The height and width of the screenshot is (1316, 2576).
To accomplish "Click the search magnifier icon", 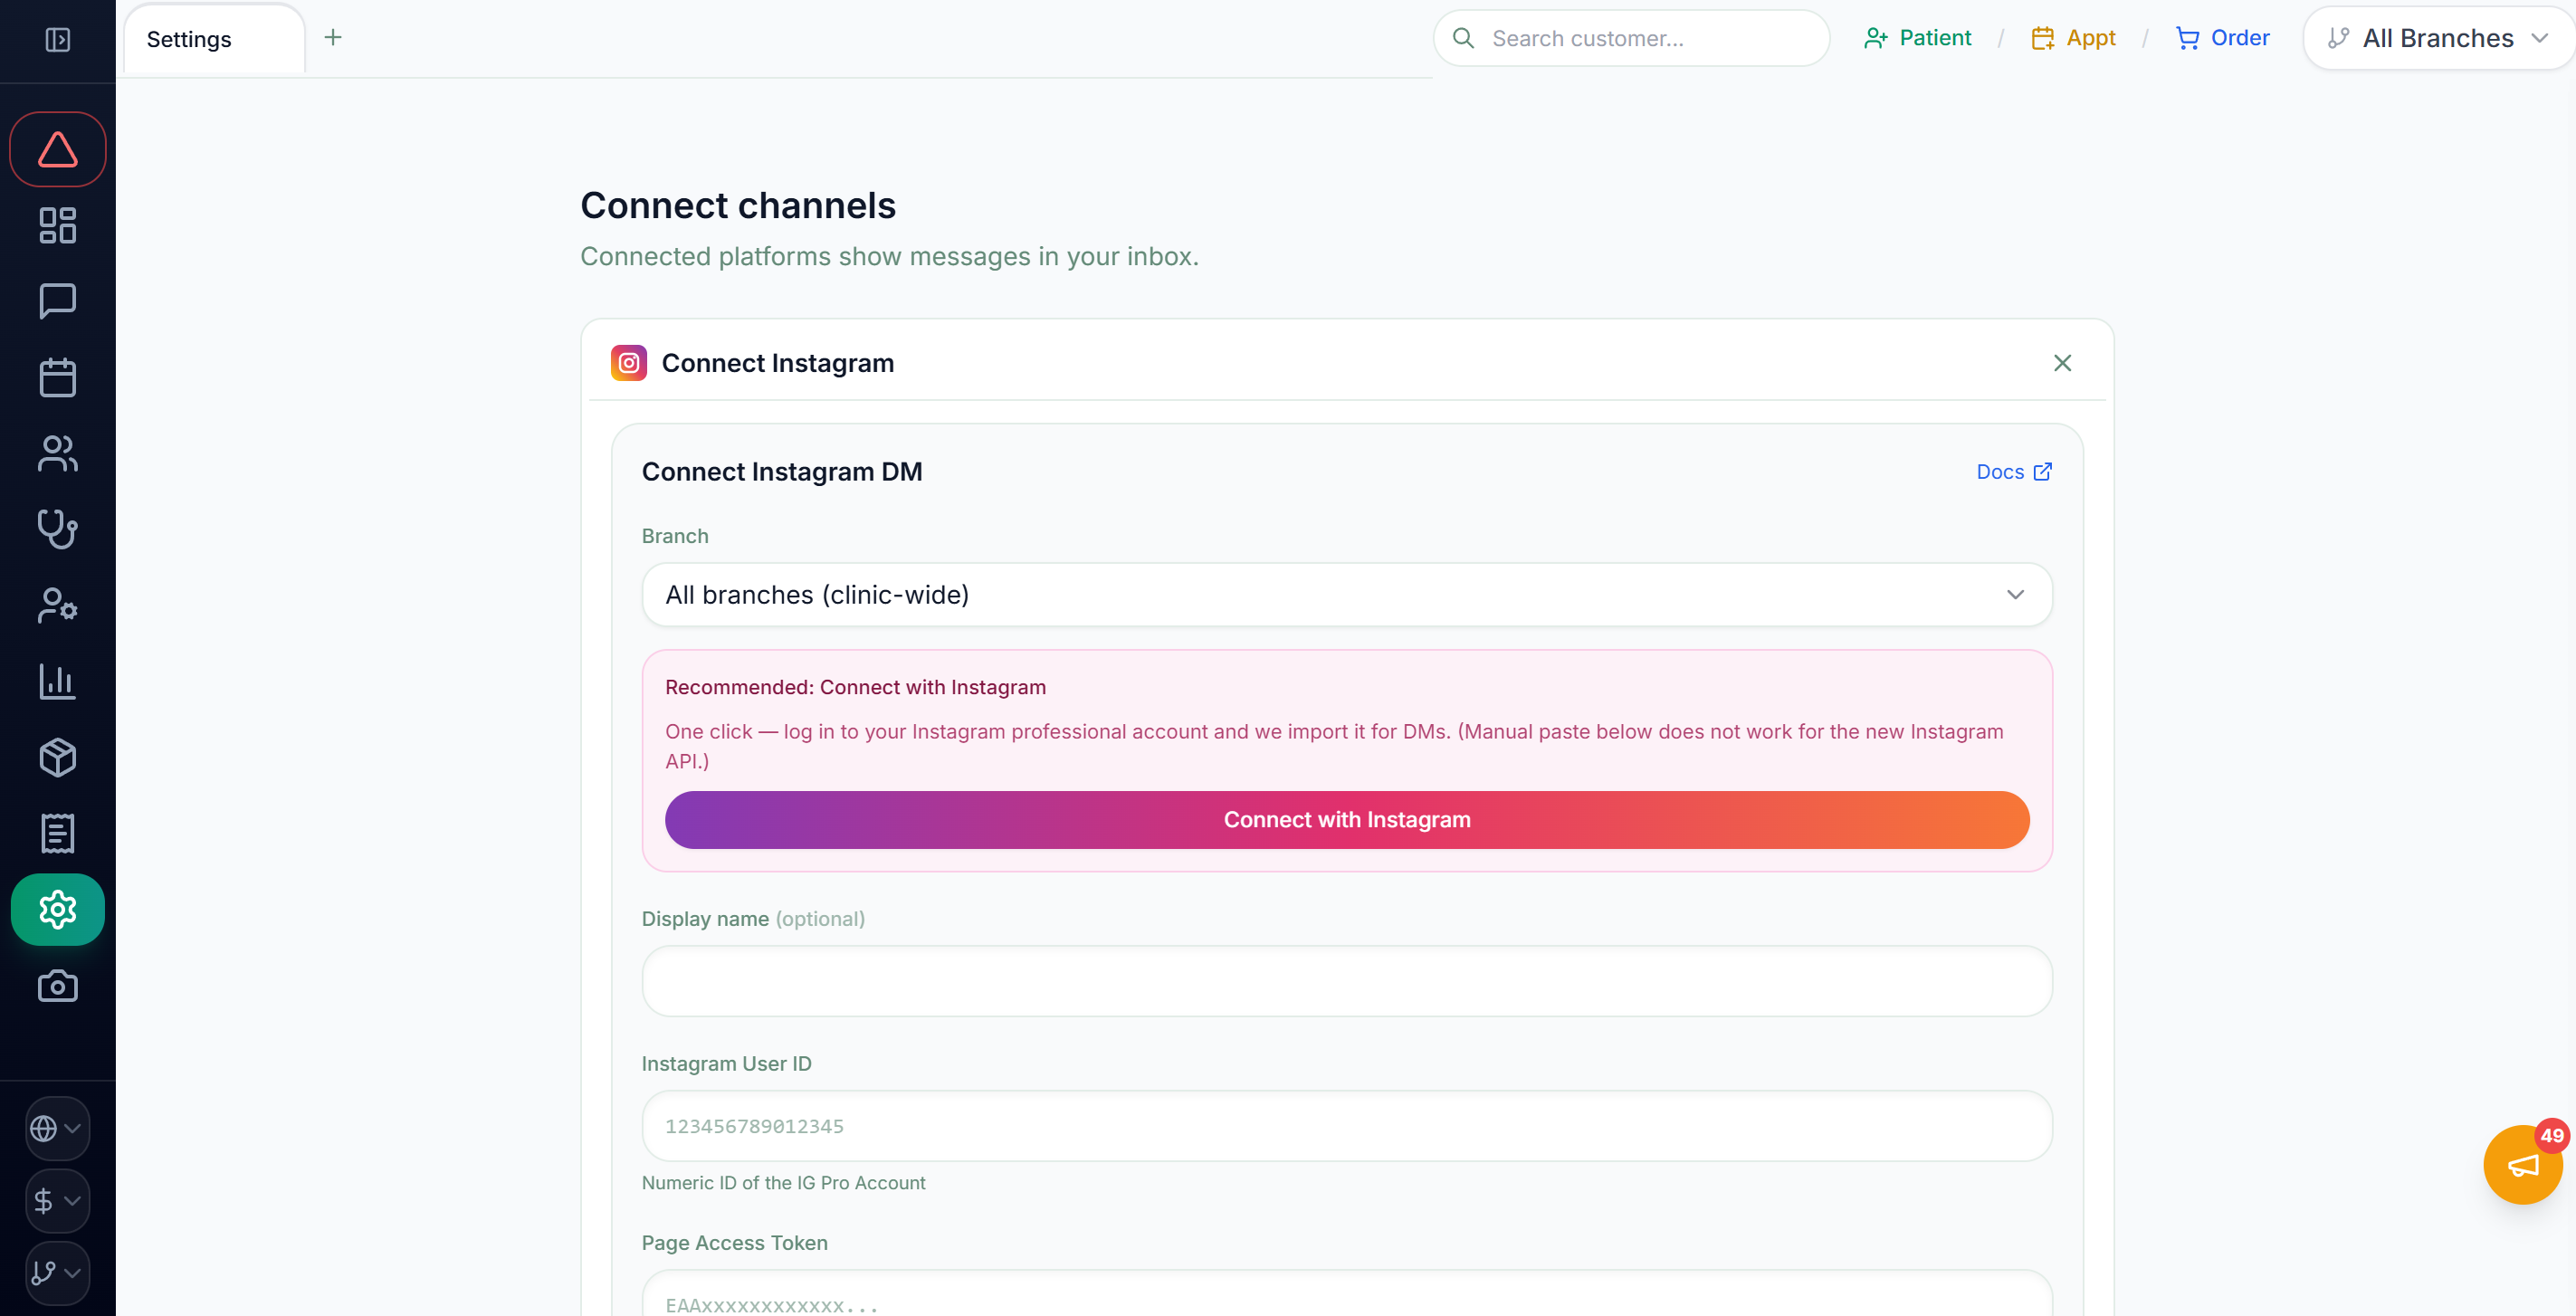I will point(1464,38).
